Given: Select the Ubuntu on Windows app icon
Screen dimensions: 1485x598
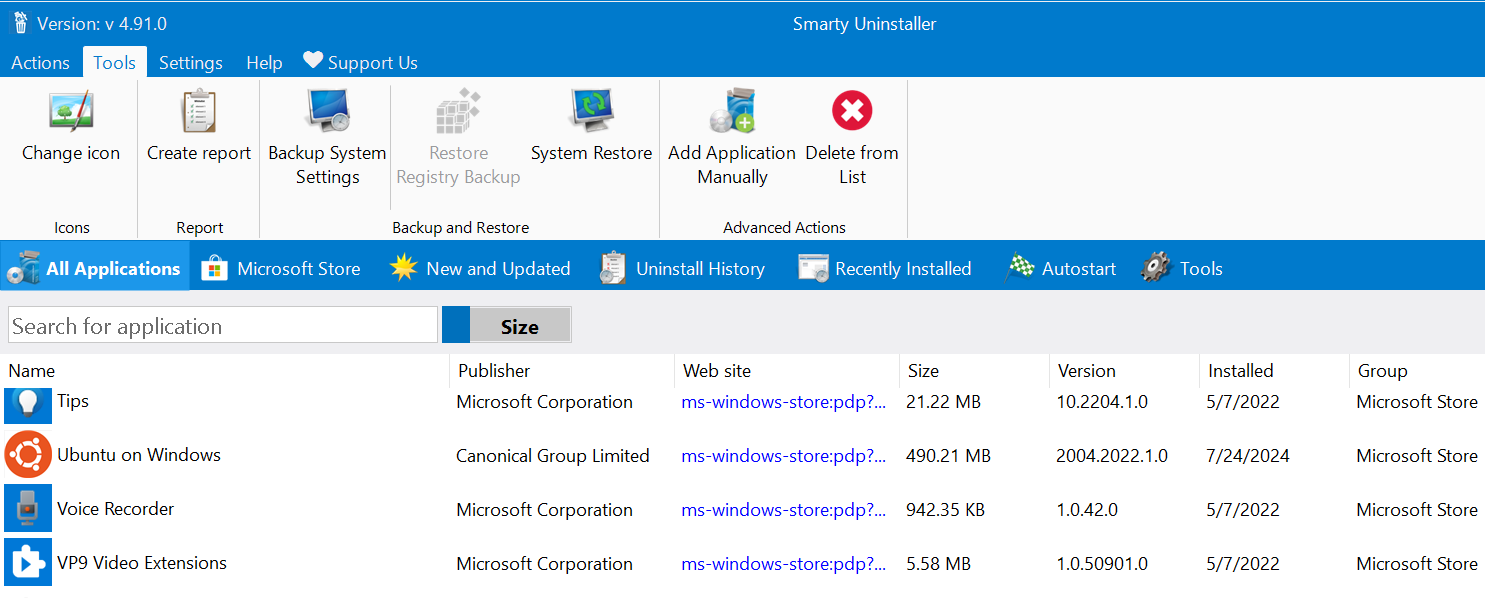Looking at the screenshot, I should [x=28, y=455].
